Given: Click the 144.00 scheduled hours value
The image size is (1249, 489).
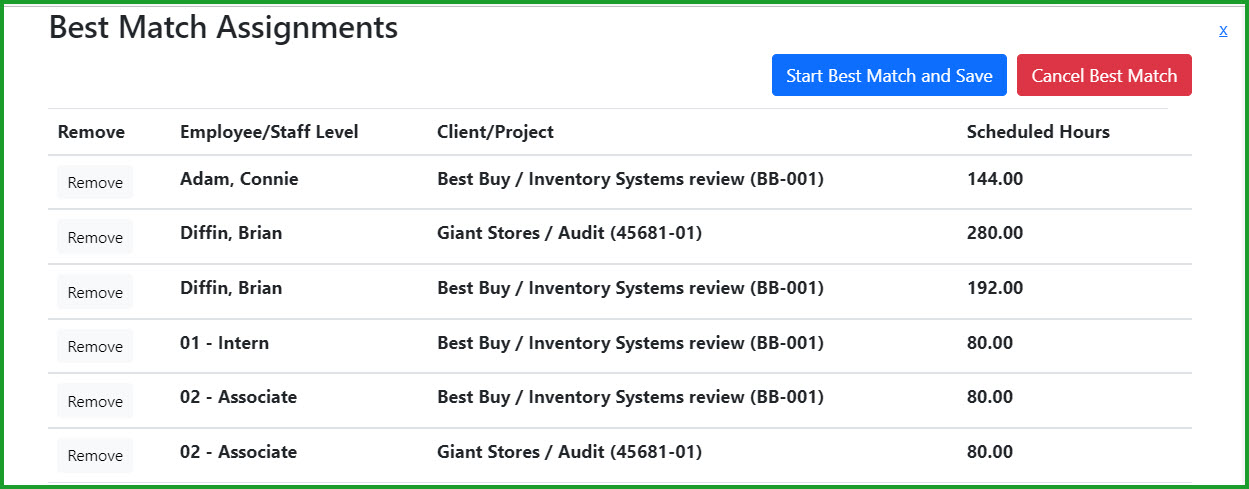Looking at the screenshot, I should click(x=995, y=179).
